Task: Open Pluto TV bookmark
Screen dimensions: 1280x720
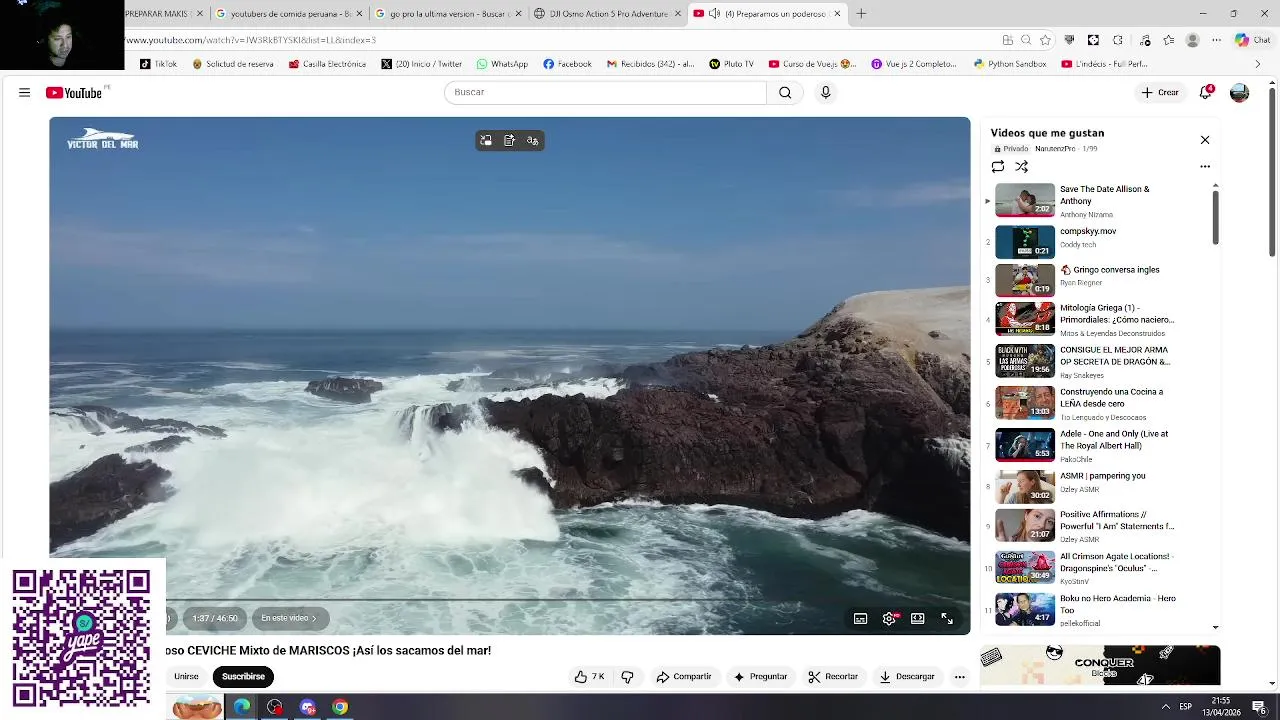Action: (x=731, y=64)
